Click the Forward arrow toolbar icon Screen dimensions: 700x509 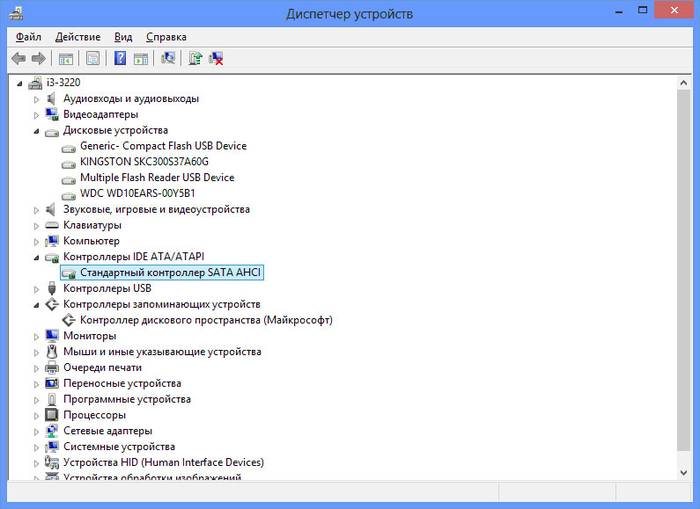[38, 59]
